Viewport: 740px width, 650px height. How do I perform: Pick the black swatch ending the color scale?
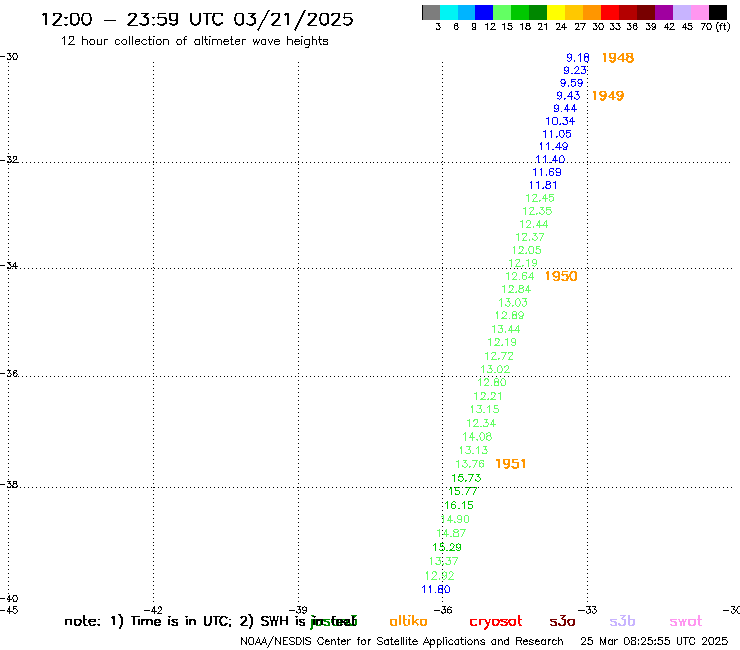coord(718,13)
